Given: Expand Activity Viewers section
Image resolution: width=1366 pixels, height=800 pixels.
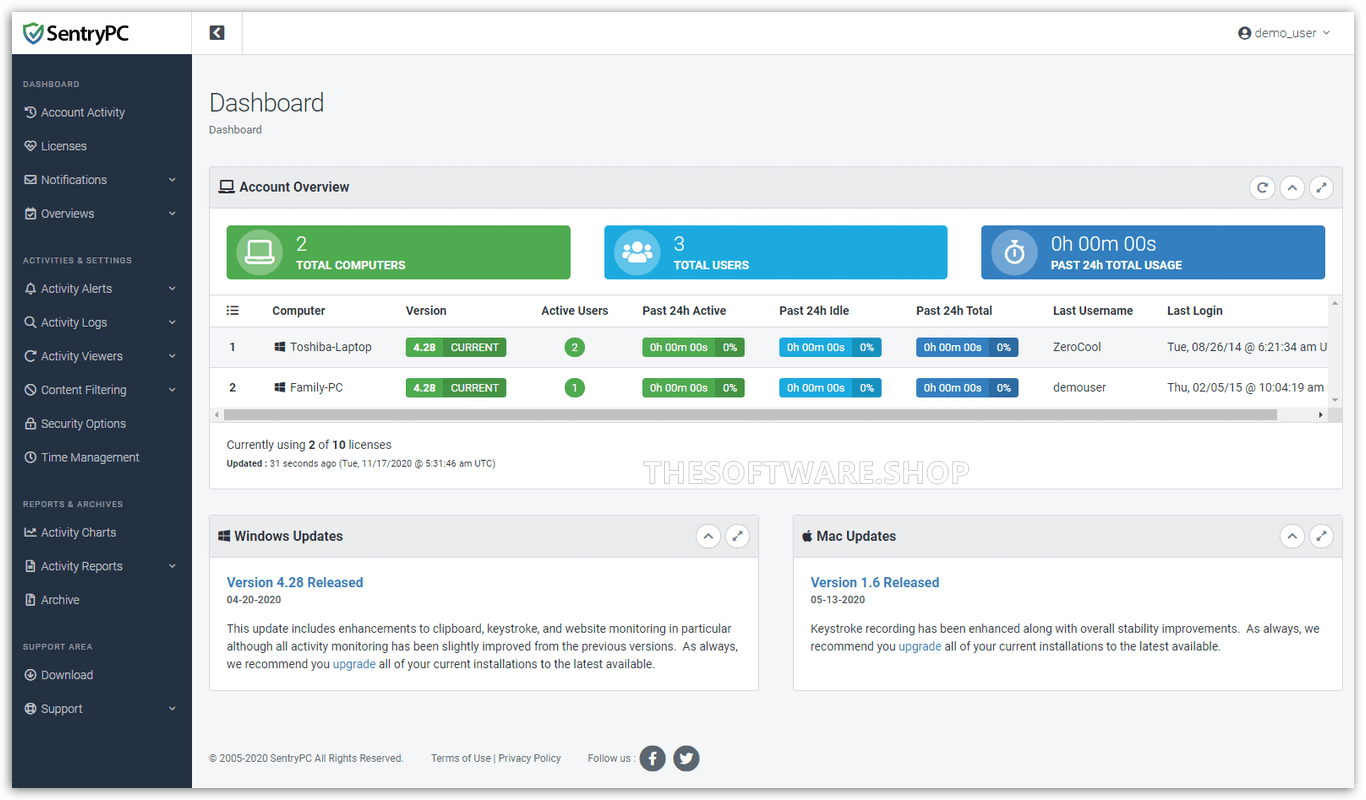Looking at the screenshot, I should pos(101,356).
